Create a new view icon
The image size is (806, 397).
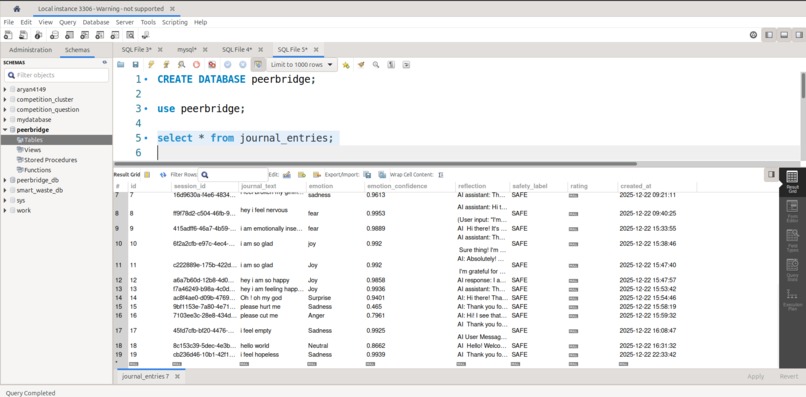point(84,35)
